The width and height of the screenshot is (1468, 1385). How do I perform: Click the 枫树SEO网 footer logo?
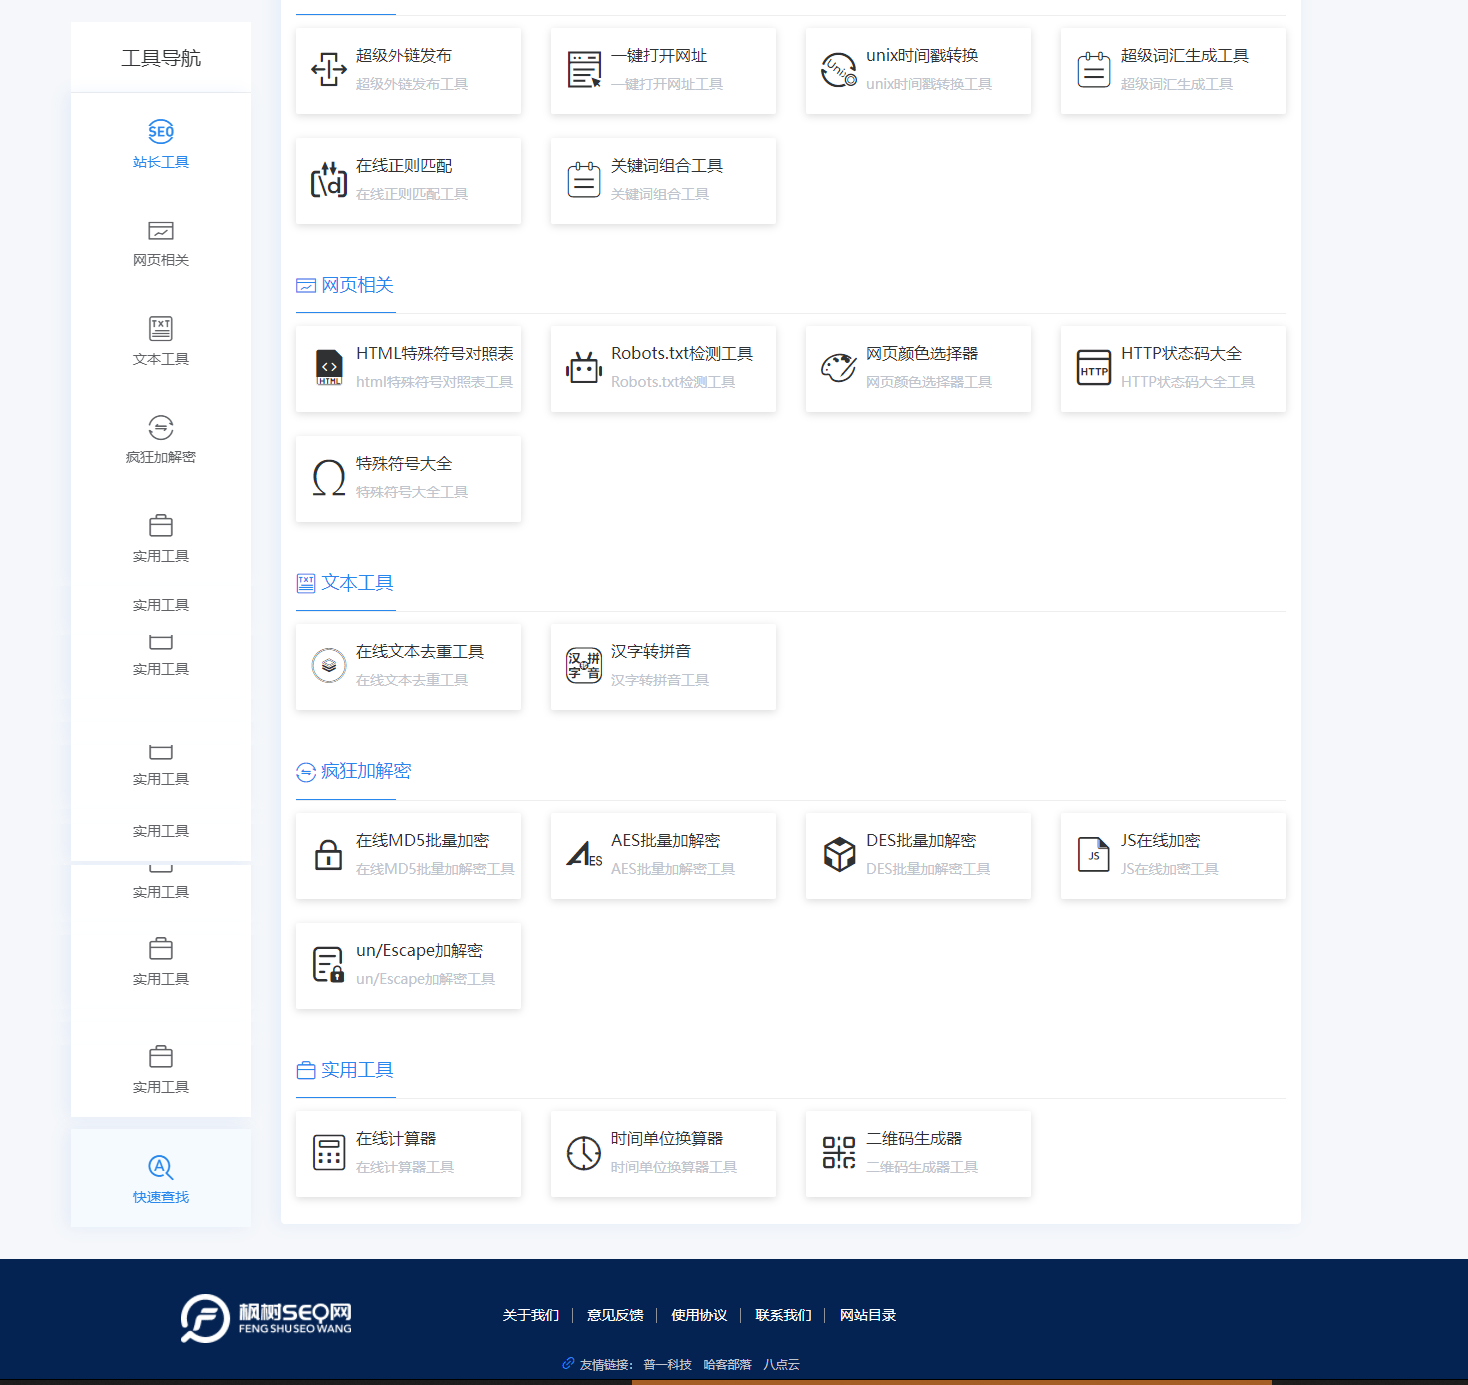point(266,1318)
